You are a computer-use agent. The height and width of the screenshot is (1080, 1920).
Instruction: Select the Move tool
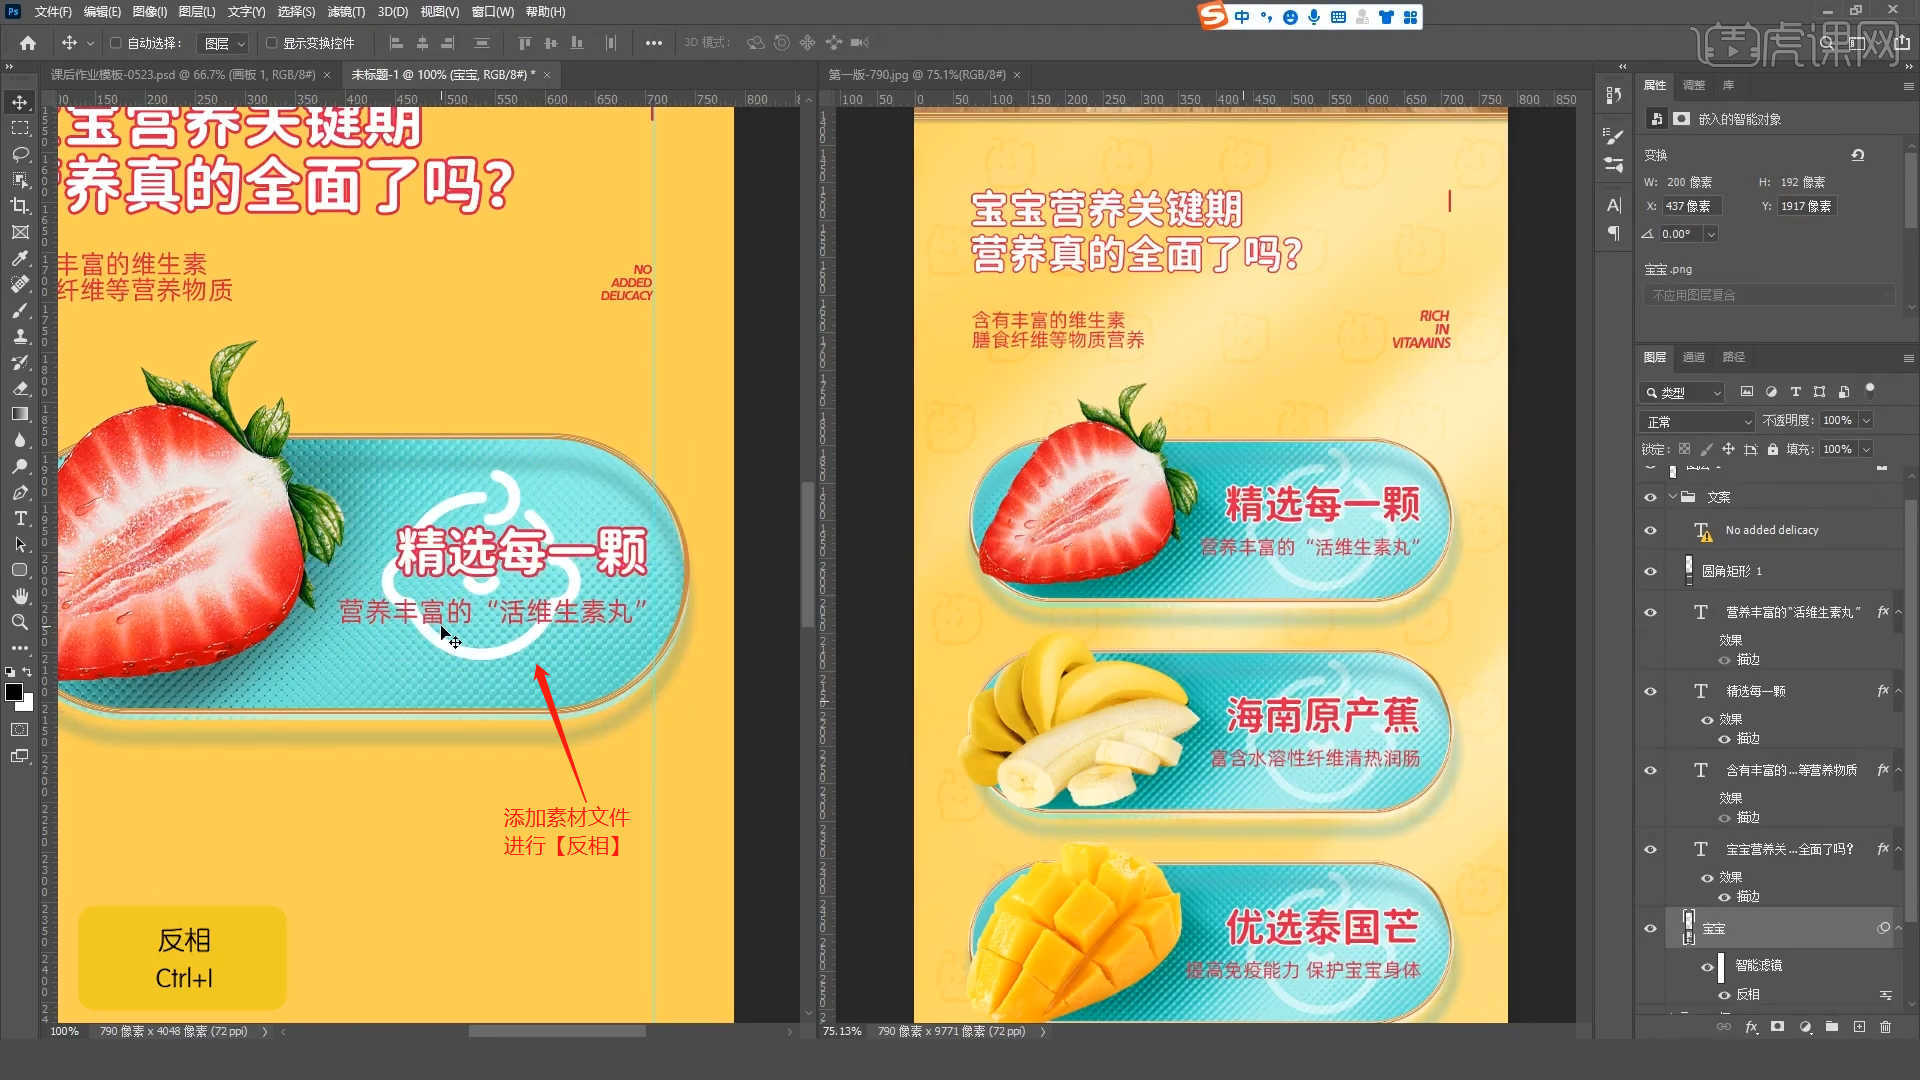pyautogui.click(x=20, y=102)
